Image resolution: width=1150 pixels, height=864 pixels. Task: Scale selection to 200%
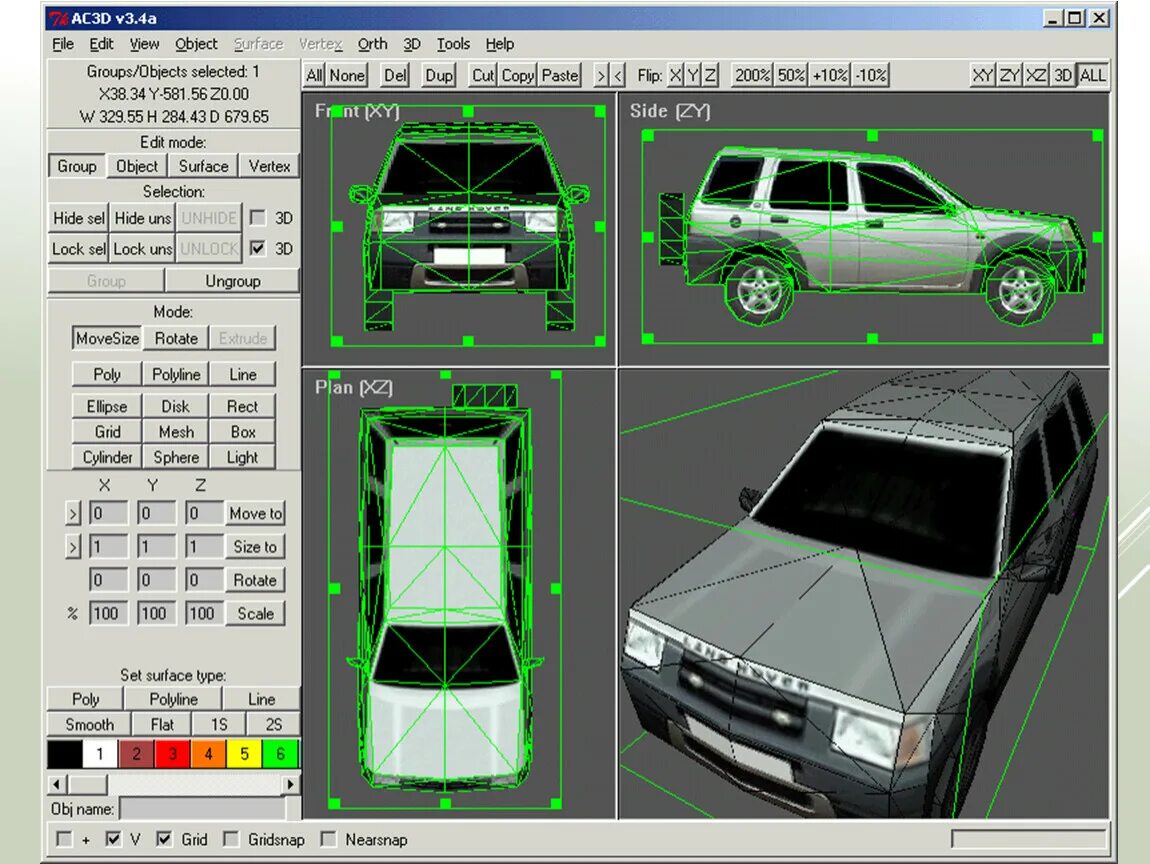tap(752, 75)
